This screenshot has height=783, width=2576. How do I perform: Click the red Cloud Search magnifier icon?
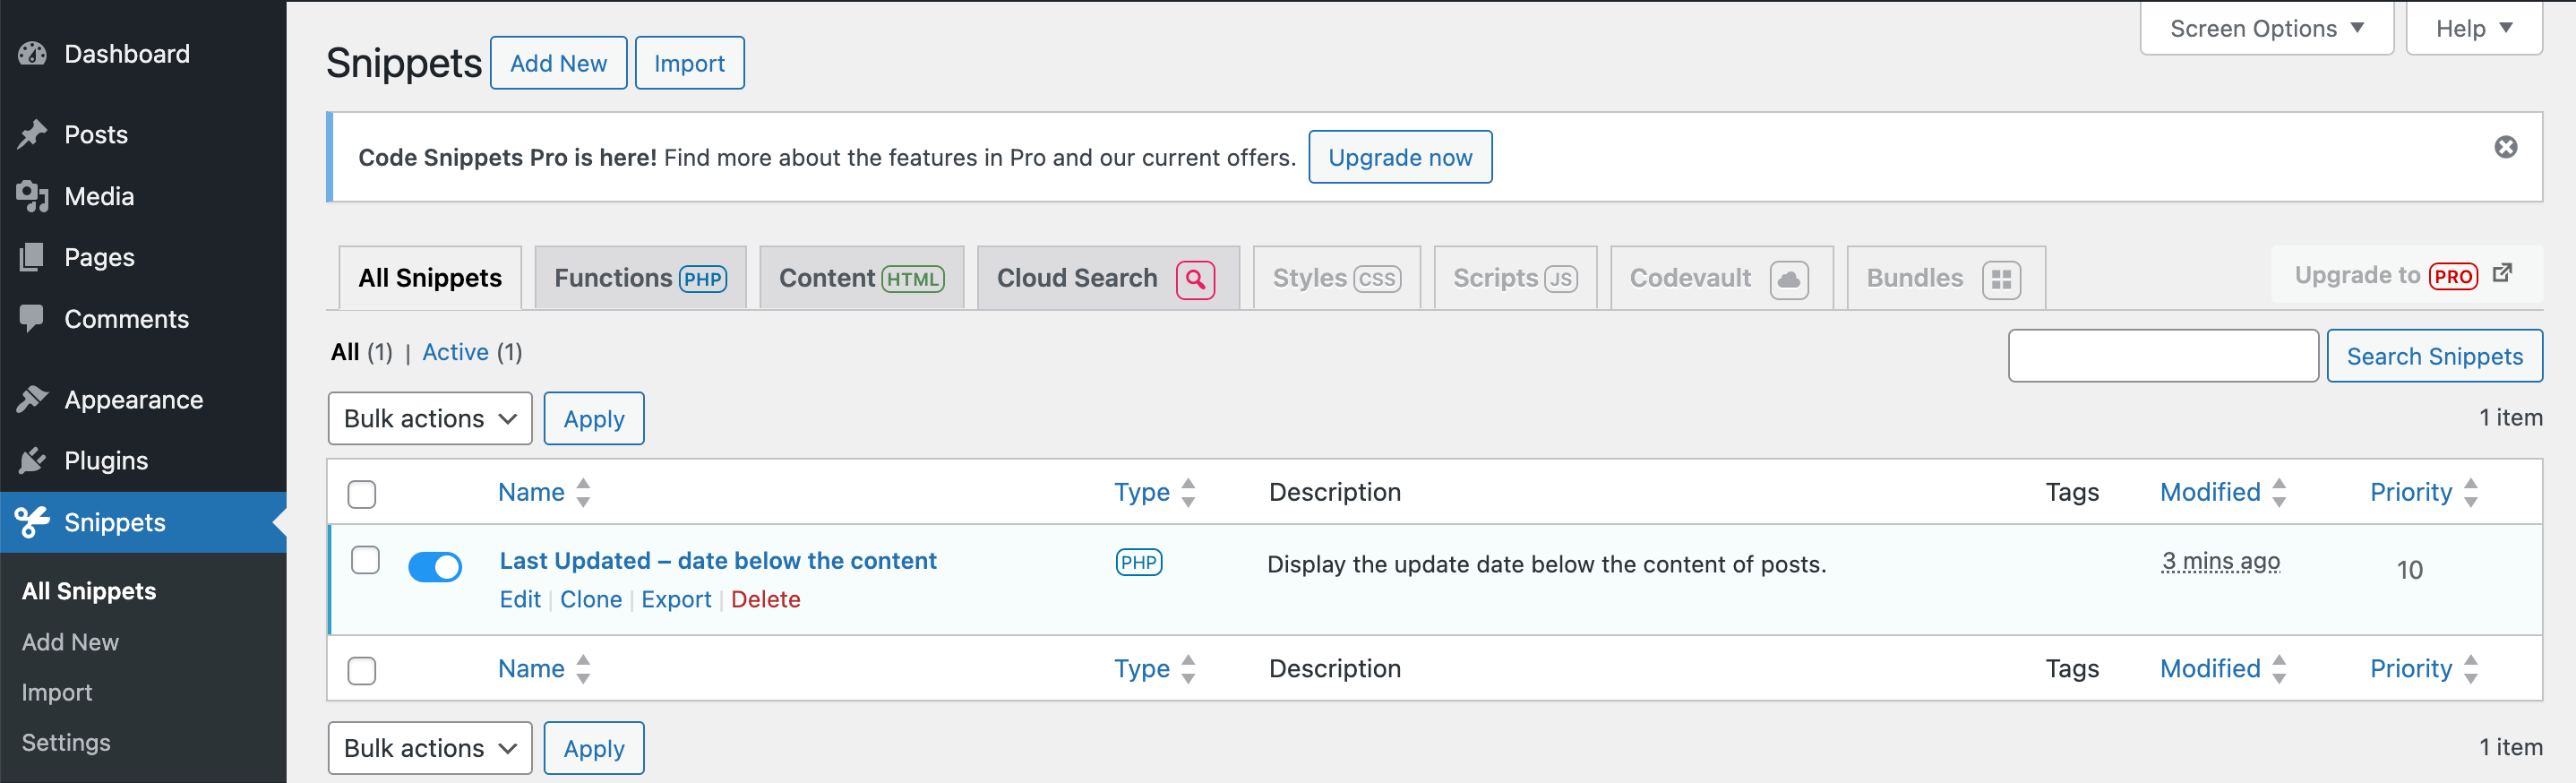tap(1195, 279)
